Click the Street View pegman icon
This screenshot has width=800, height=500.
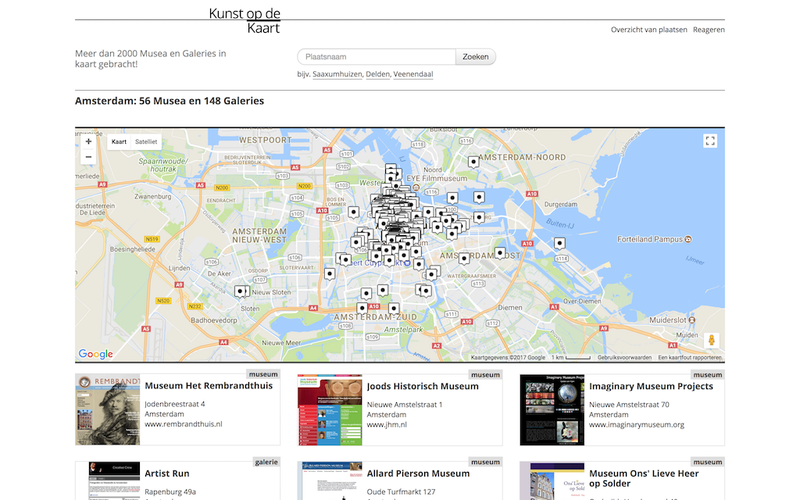[711, 340]
